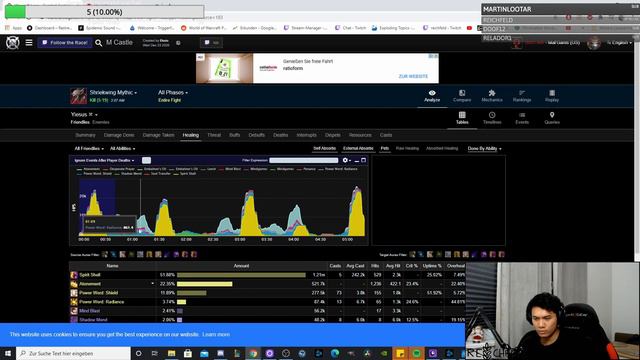Switch to Damage Taken tab

tap(158, 135)
